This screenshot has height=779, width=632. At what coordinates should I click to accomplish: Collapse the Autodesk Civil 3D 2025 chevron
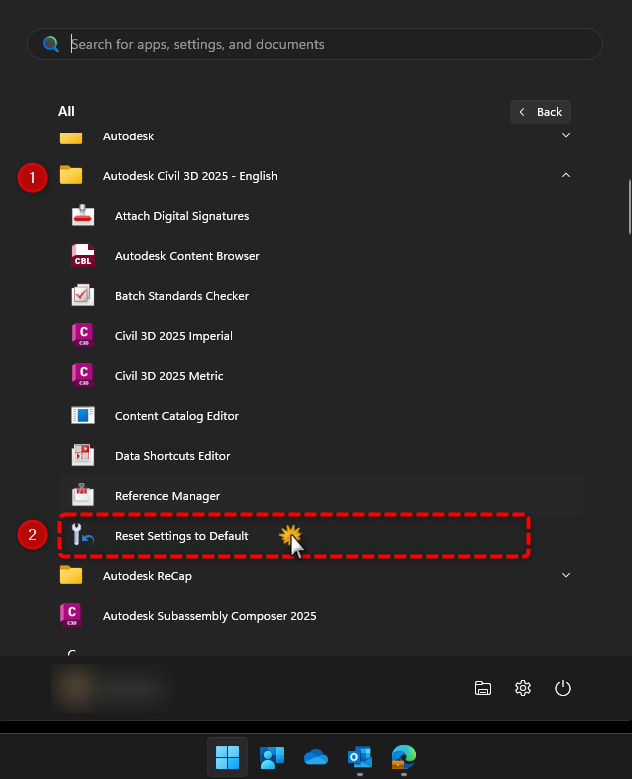565,175
